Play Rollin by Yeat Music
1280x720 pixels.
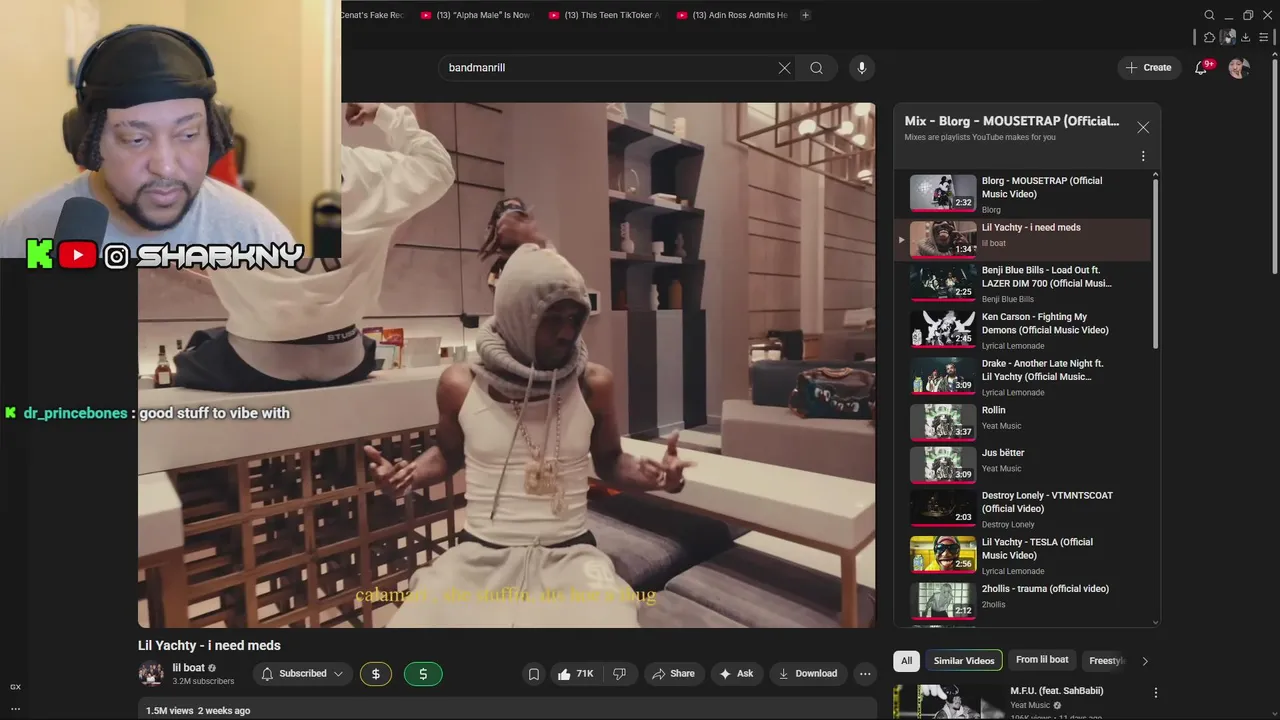pyautogui.click(x=1023, y=421)
